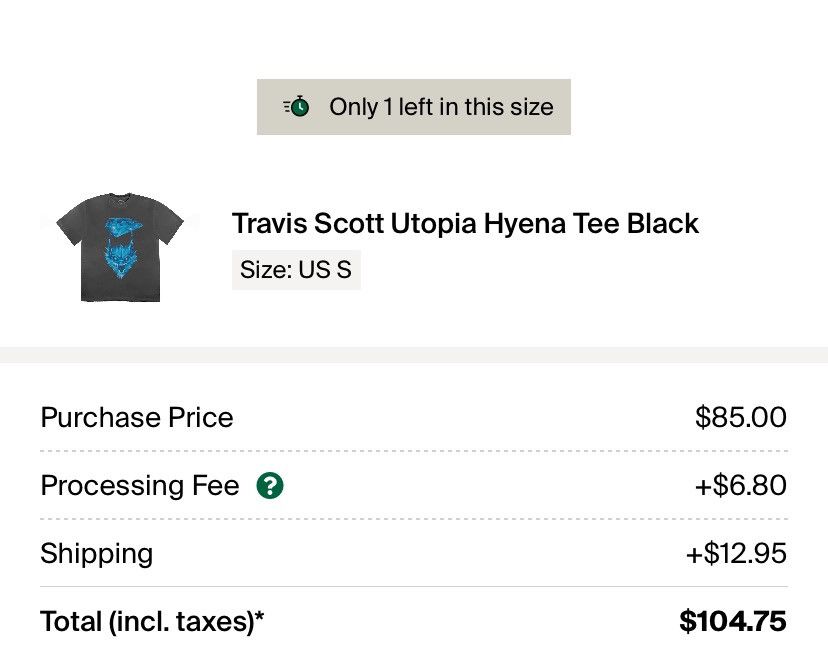
Task: Click the $85.00 Purchase Price amount
Action: pyautogui.click(x=741, y=417)
